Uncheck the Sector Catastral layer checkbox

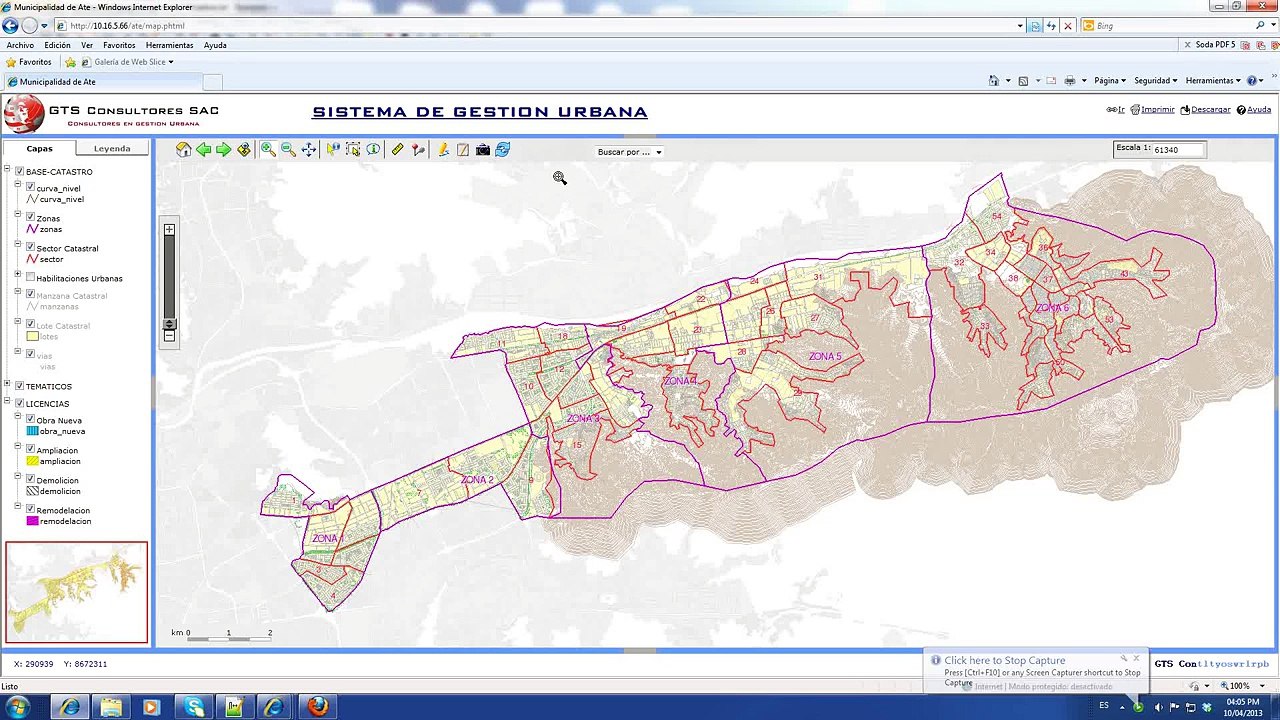tap(31, 247)
